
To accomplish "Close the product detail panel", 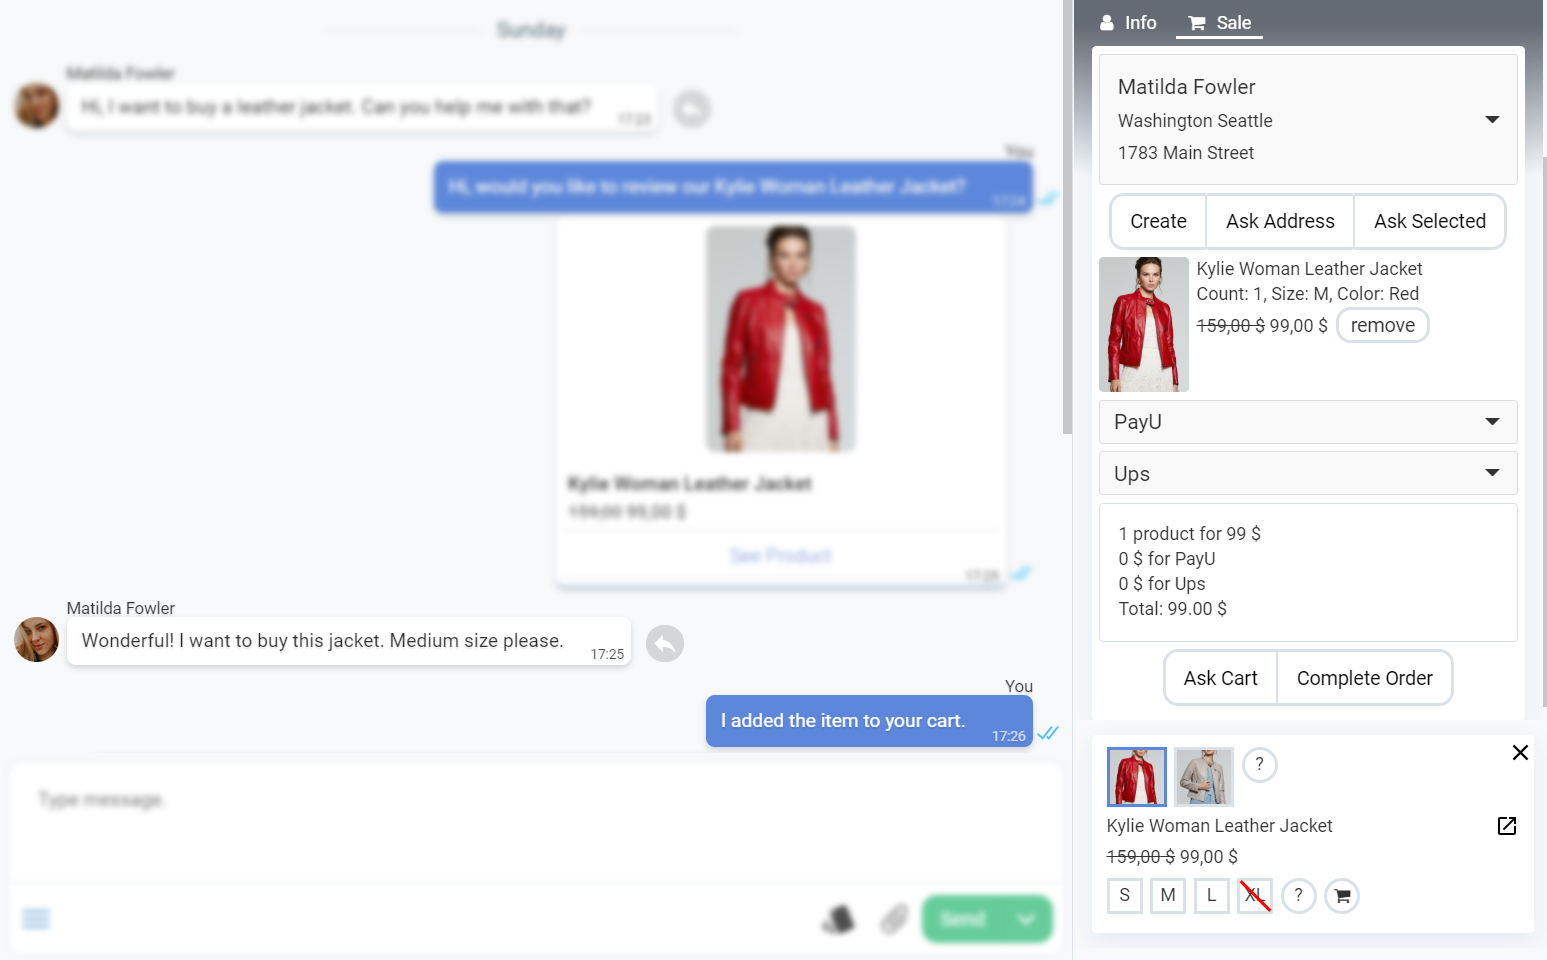I will [x=1519, y=753].
